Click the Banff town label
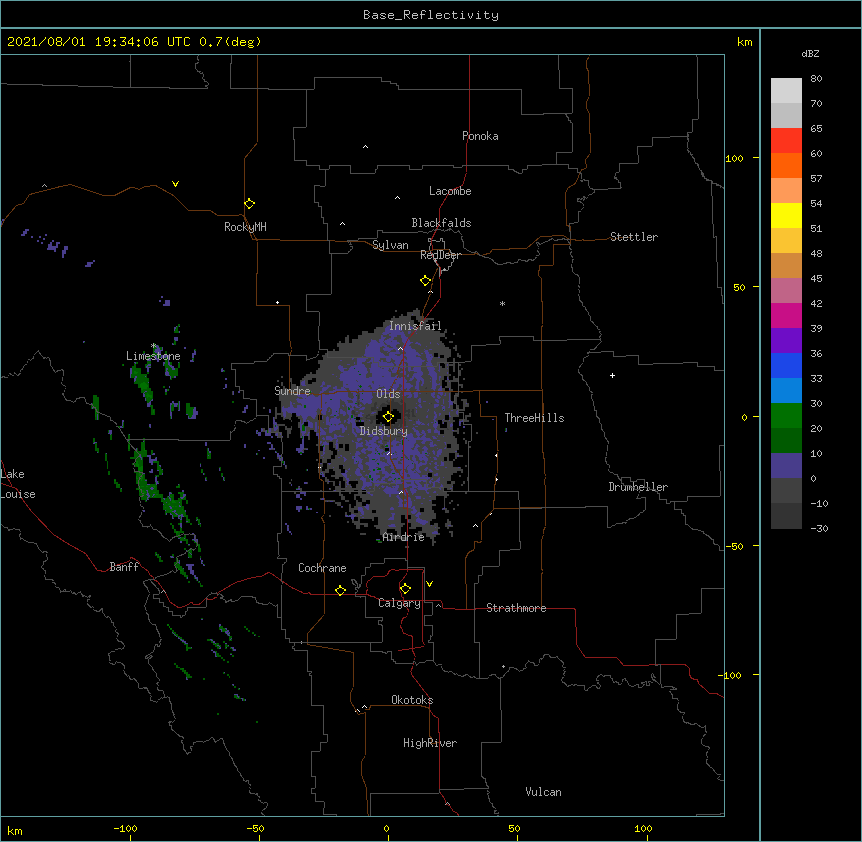 click(124, 567)
